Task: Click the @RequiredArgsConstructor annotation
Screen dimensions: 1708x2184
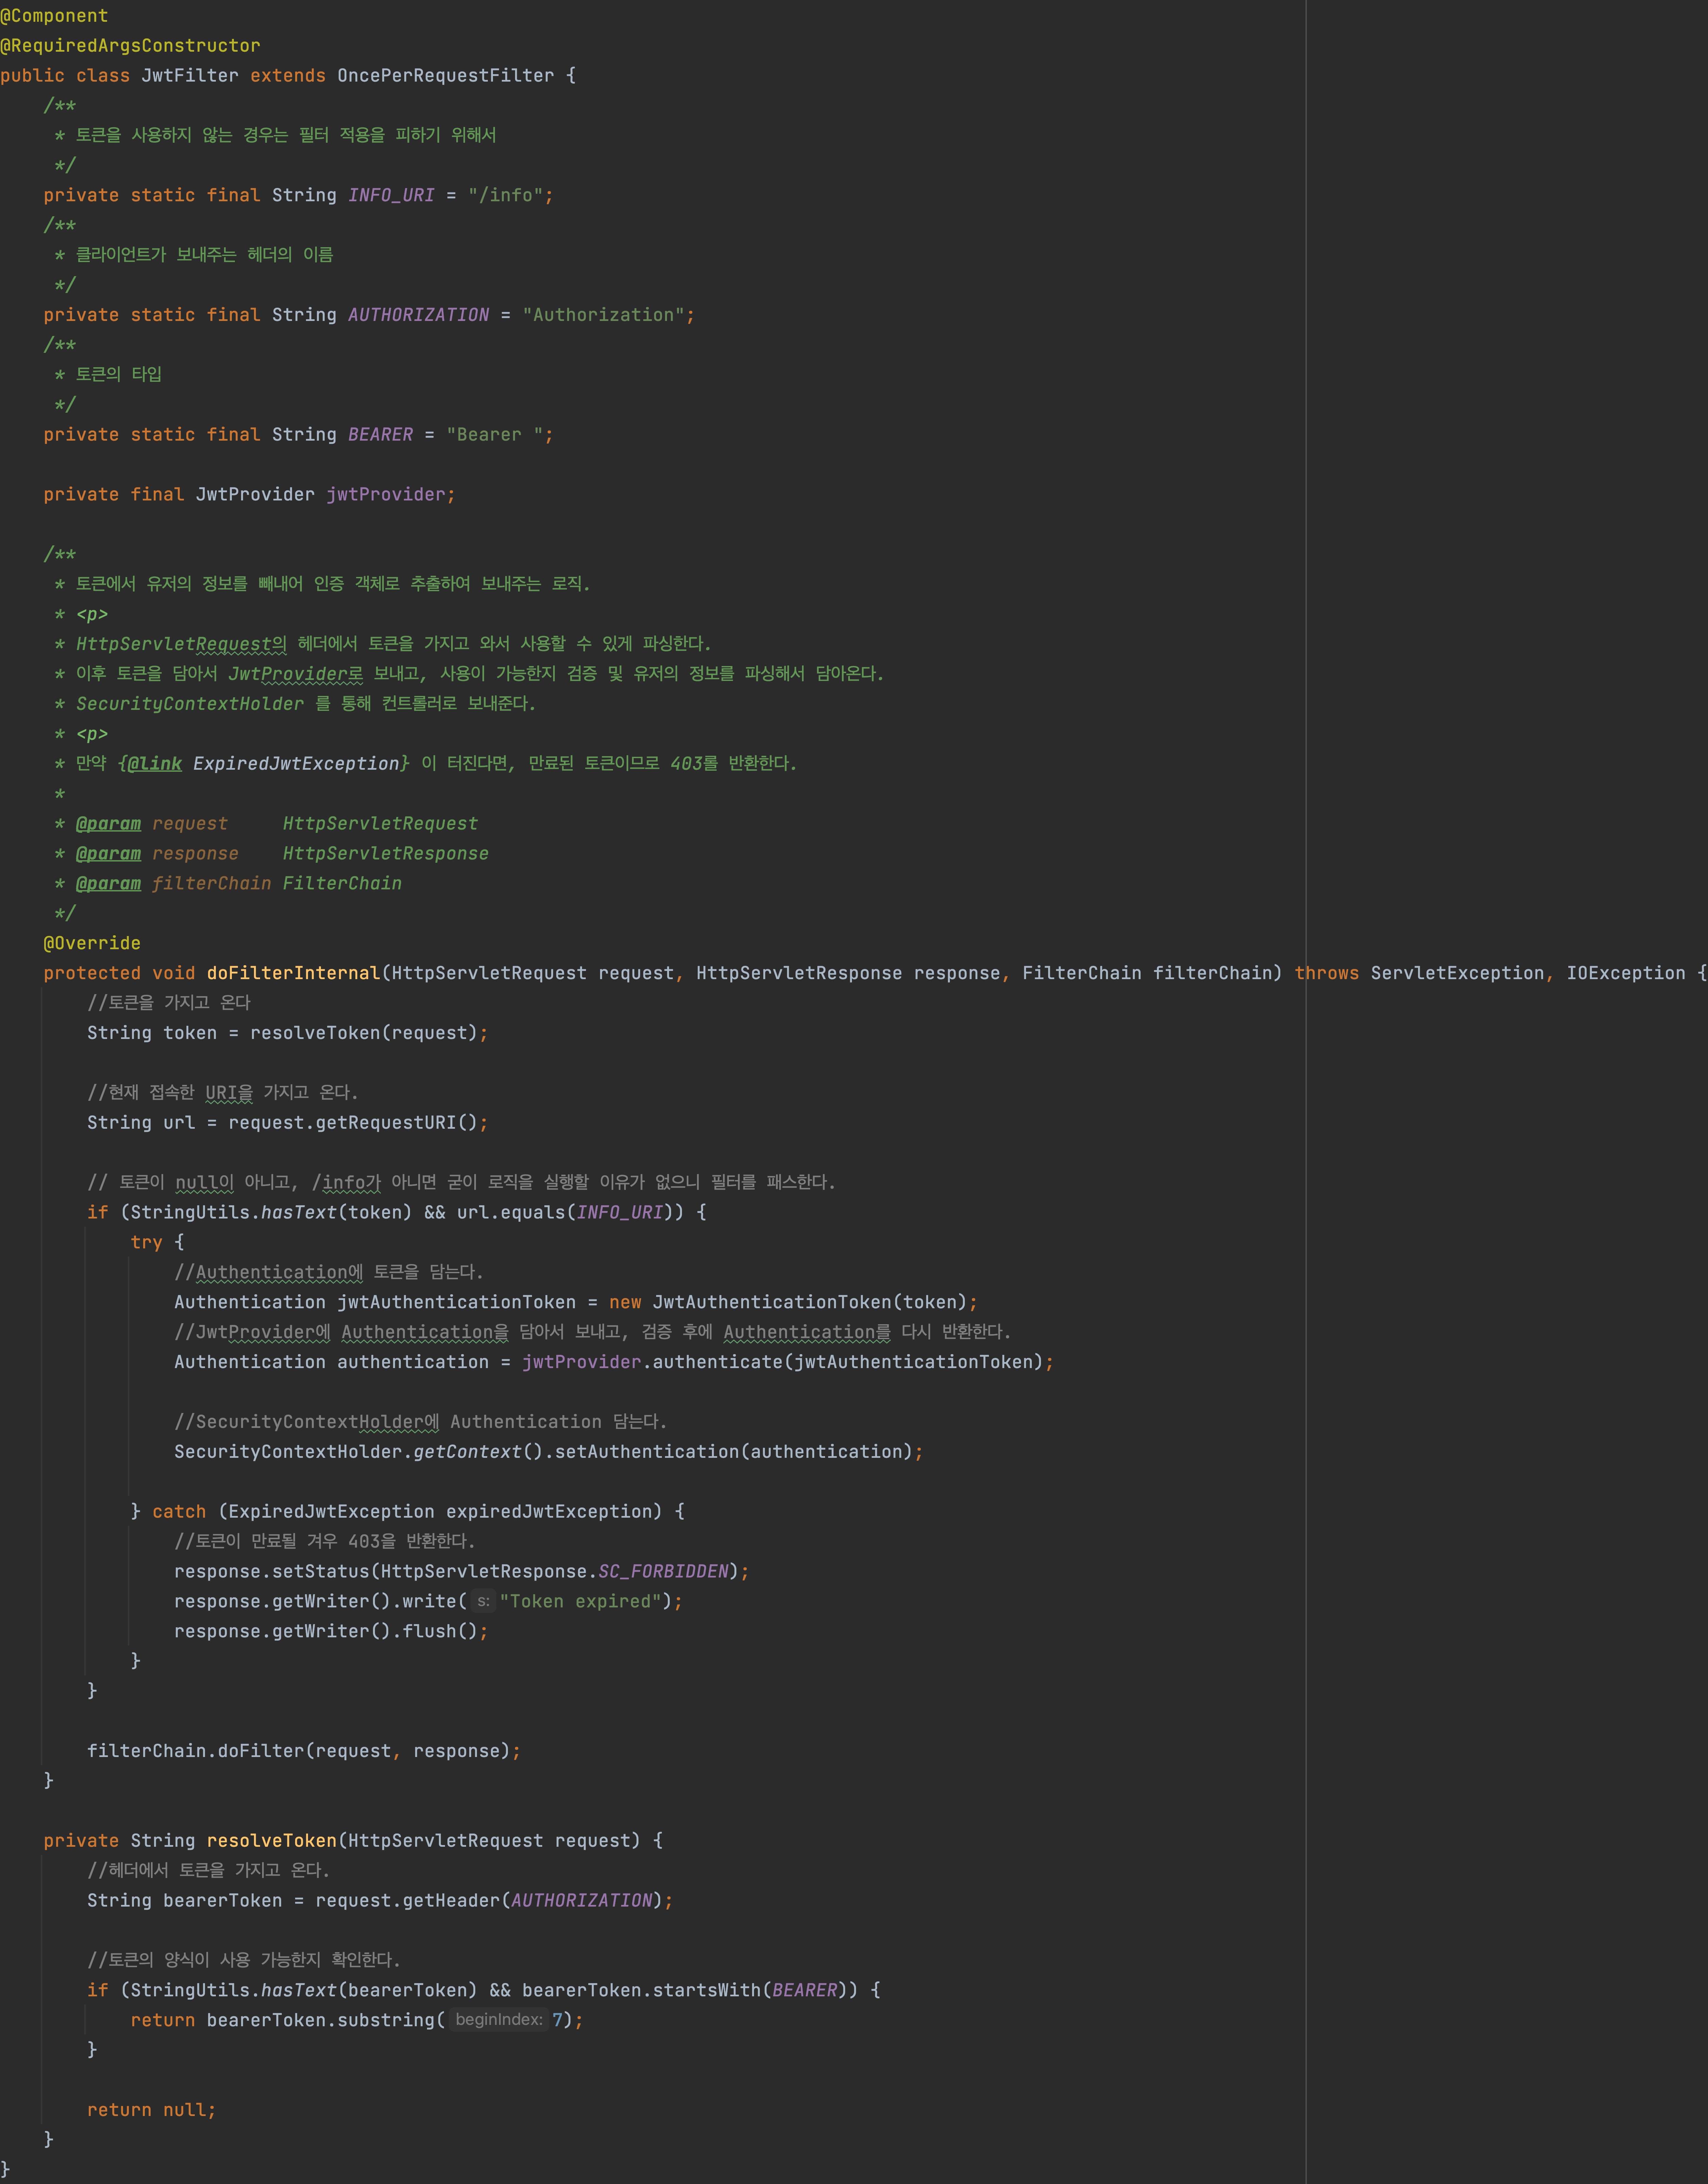Action: pyautogui.click(x=130, y=46)
